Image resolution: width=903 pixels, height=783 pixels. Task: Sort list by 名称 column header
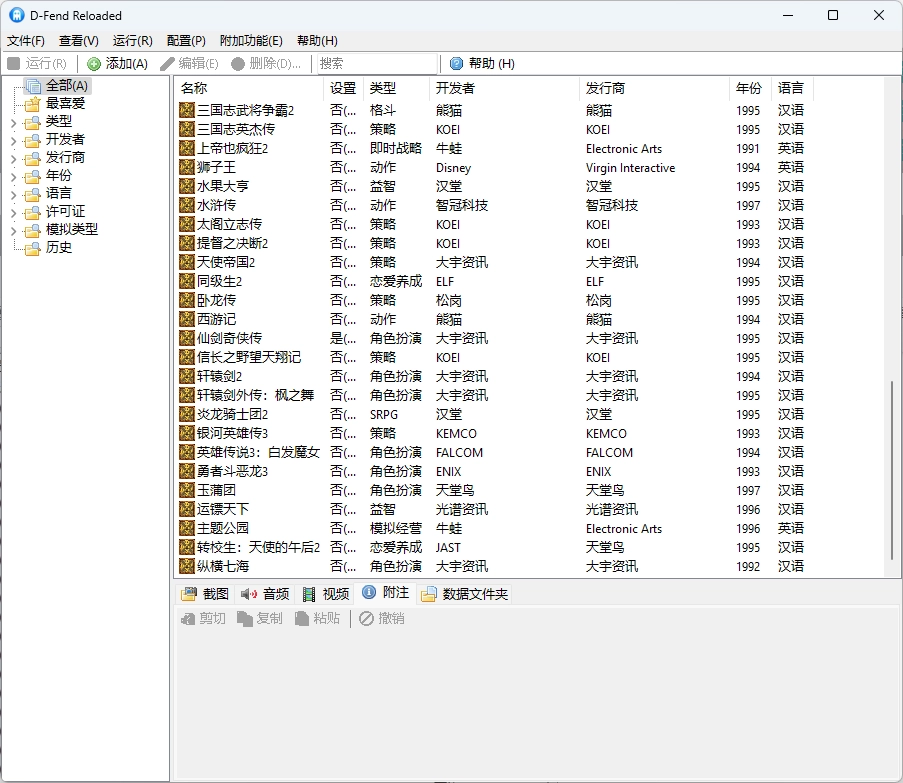tap(249, 89)
